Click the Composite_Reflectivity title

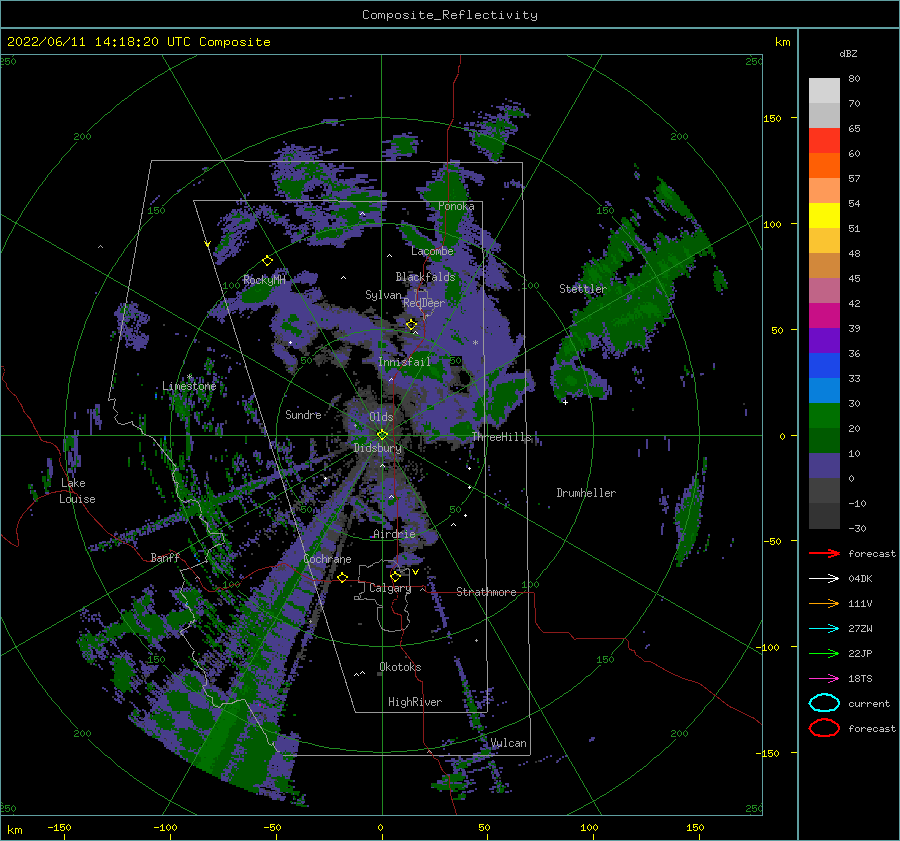(x=450, y=15)
